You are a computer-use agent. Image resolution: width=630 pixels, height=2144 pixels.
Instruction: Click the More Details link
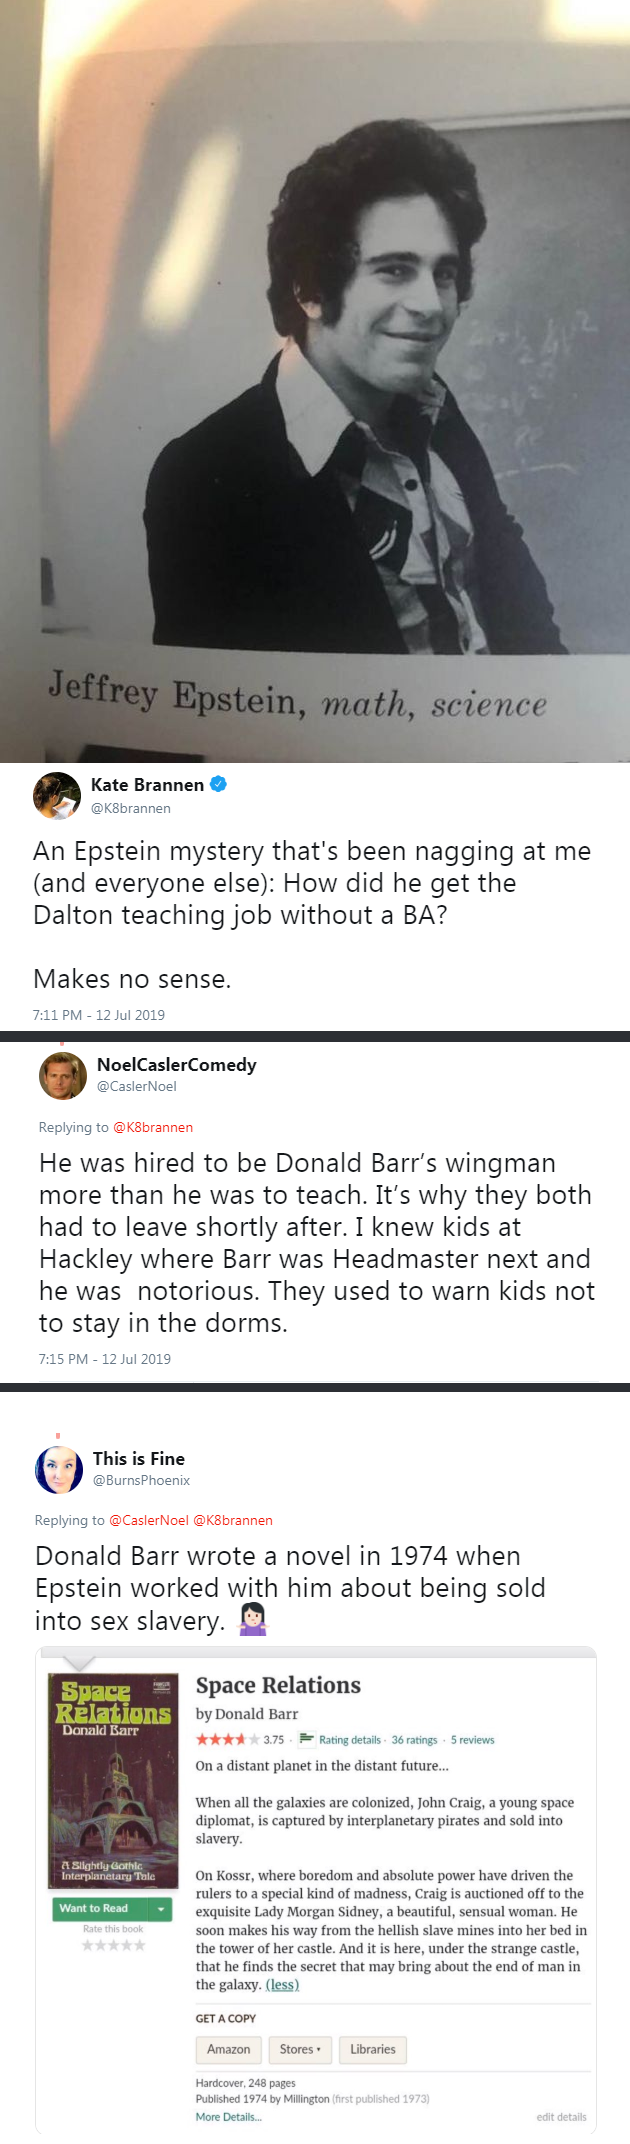[x=228, y=2117]
